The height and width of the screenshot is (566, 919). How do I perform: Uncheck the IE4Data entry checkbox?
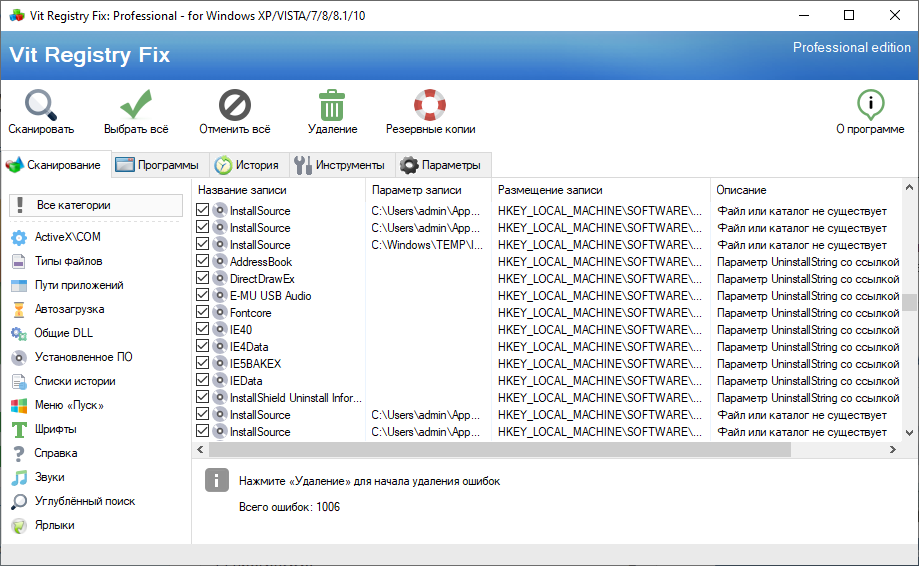click(x=203, y=346)
